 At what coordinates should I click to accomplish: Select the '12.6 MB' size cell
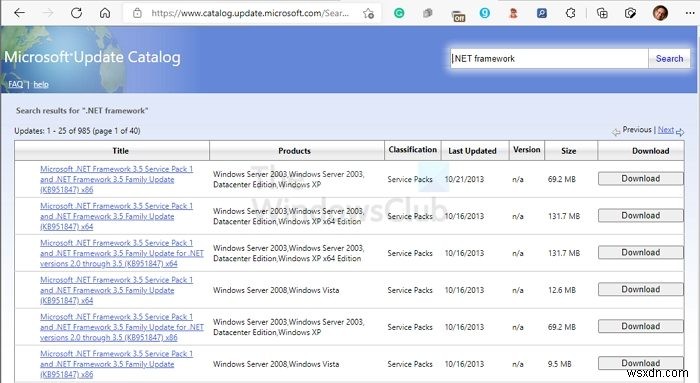(x=562, y=290)
